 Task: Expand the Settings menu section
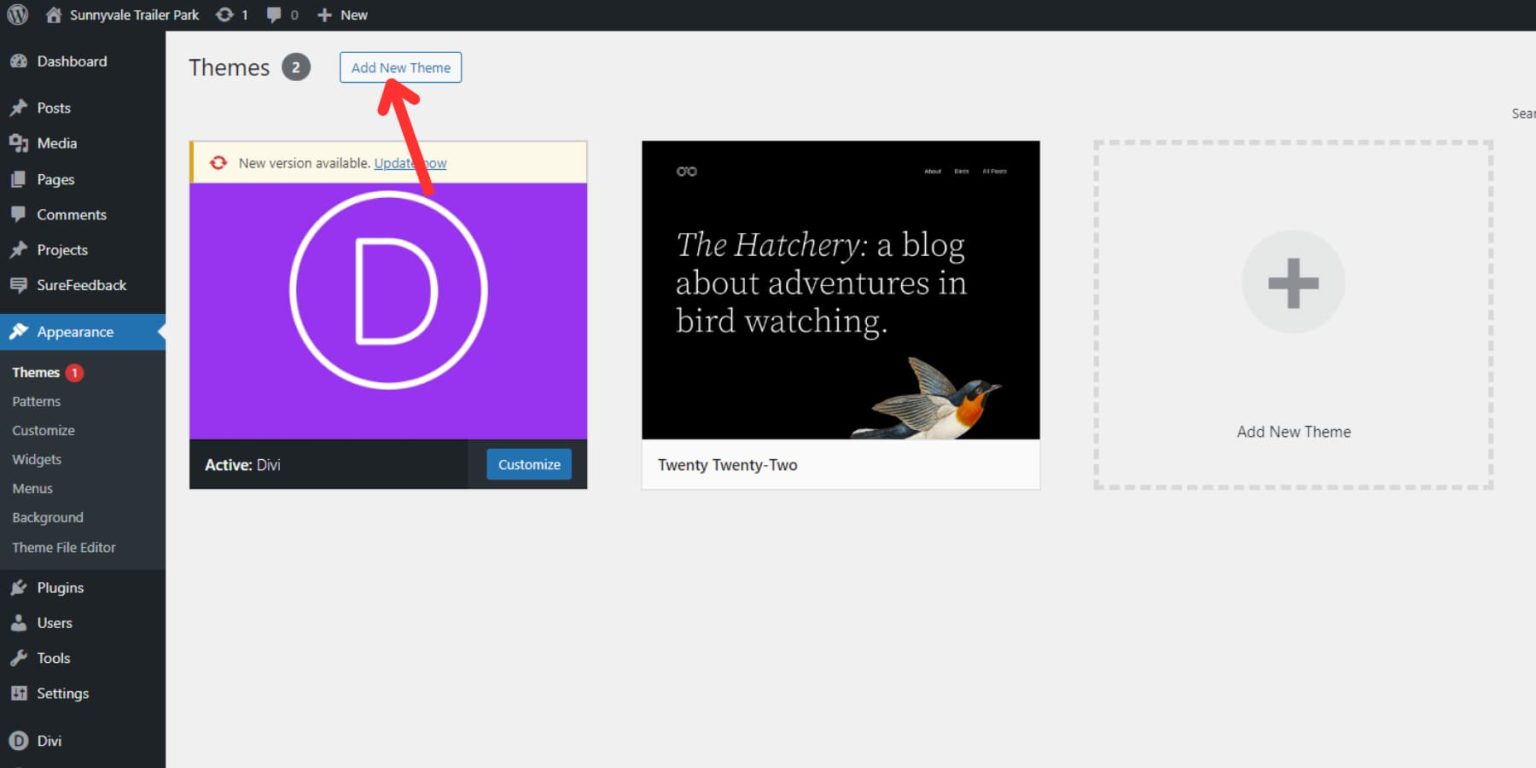click(x=62, y=693)
